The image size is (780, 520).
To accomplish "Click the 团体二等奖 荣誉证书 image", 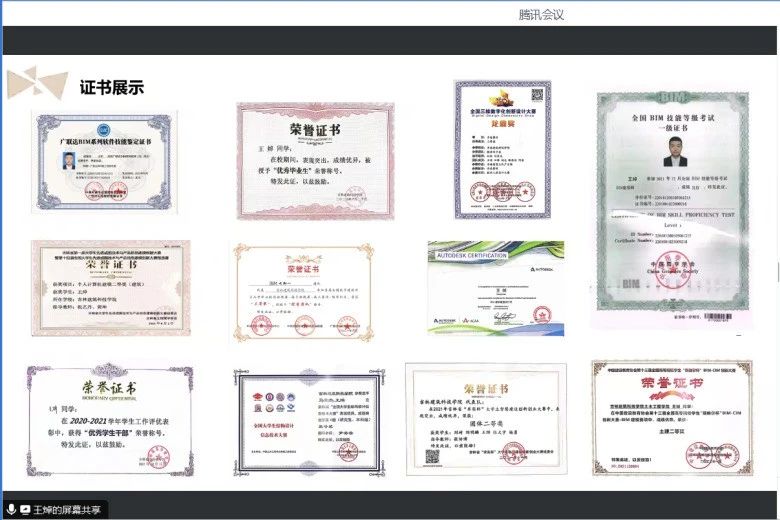I will (485, 418).
